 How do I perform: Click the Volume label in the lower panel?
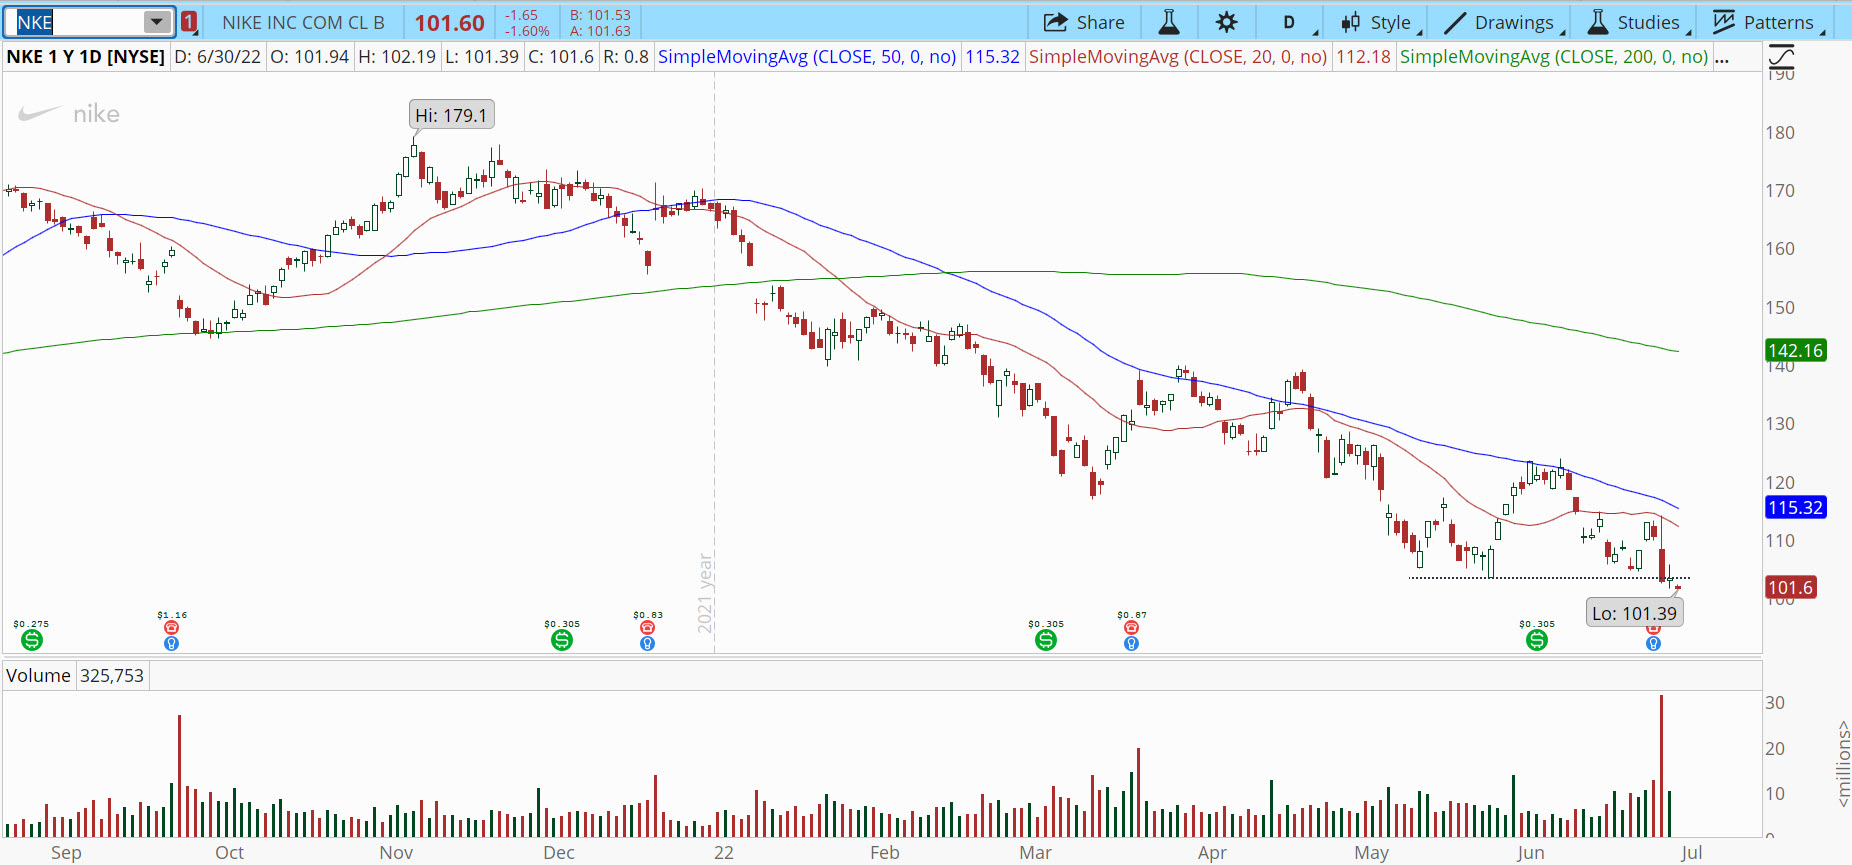[x=38, y=675]
